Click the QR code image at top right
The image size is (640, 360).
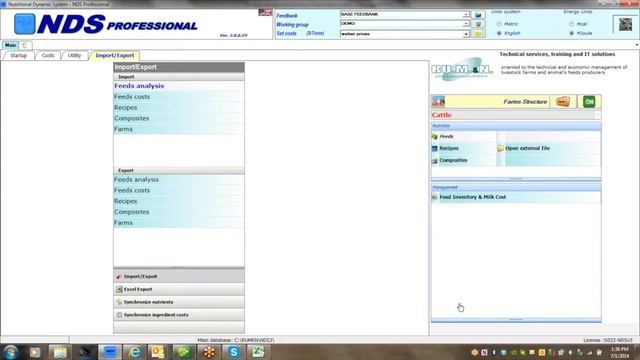(x=625, y=24)
